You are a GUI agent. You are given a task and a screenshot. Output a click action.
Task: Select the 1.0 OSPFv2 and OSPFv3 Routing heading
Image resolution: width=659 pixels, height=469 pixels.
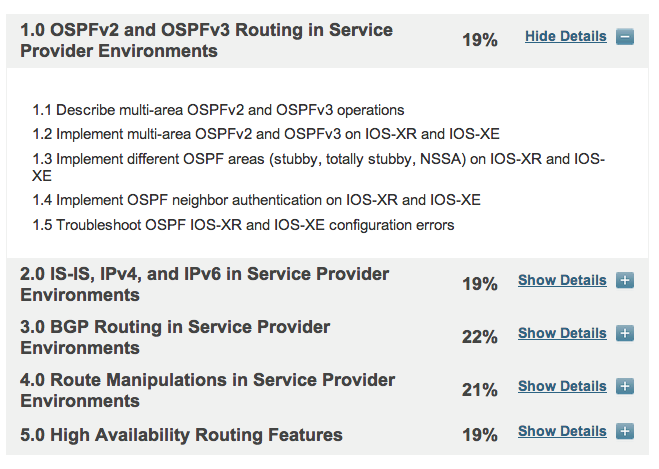click(206, 40)
